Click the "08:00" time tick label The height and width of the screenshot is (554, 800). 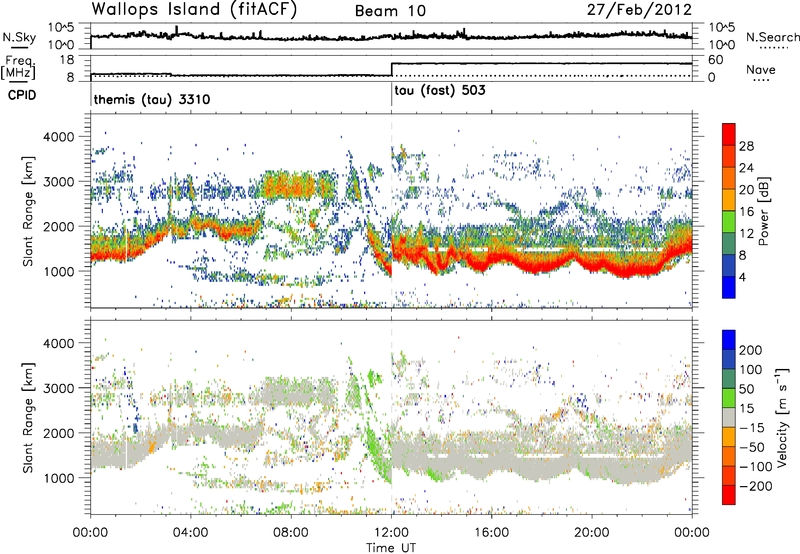(291, 533)
